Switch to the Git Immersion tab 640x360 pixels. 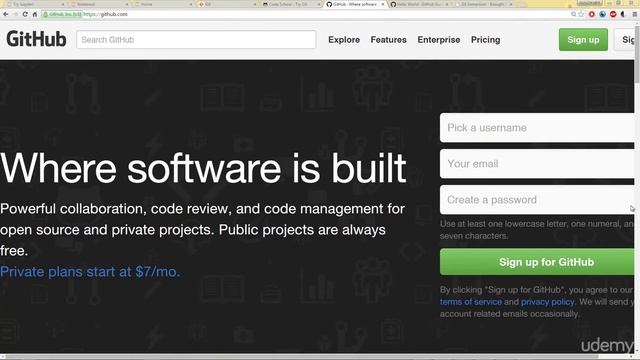(x=484, y=4)
